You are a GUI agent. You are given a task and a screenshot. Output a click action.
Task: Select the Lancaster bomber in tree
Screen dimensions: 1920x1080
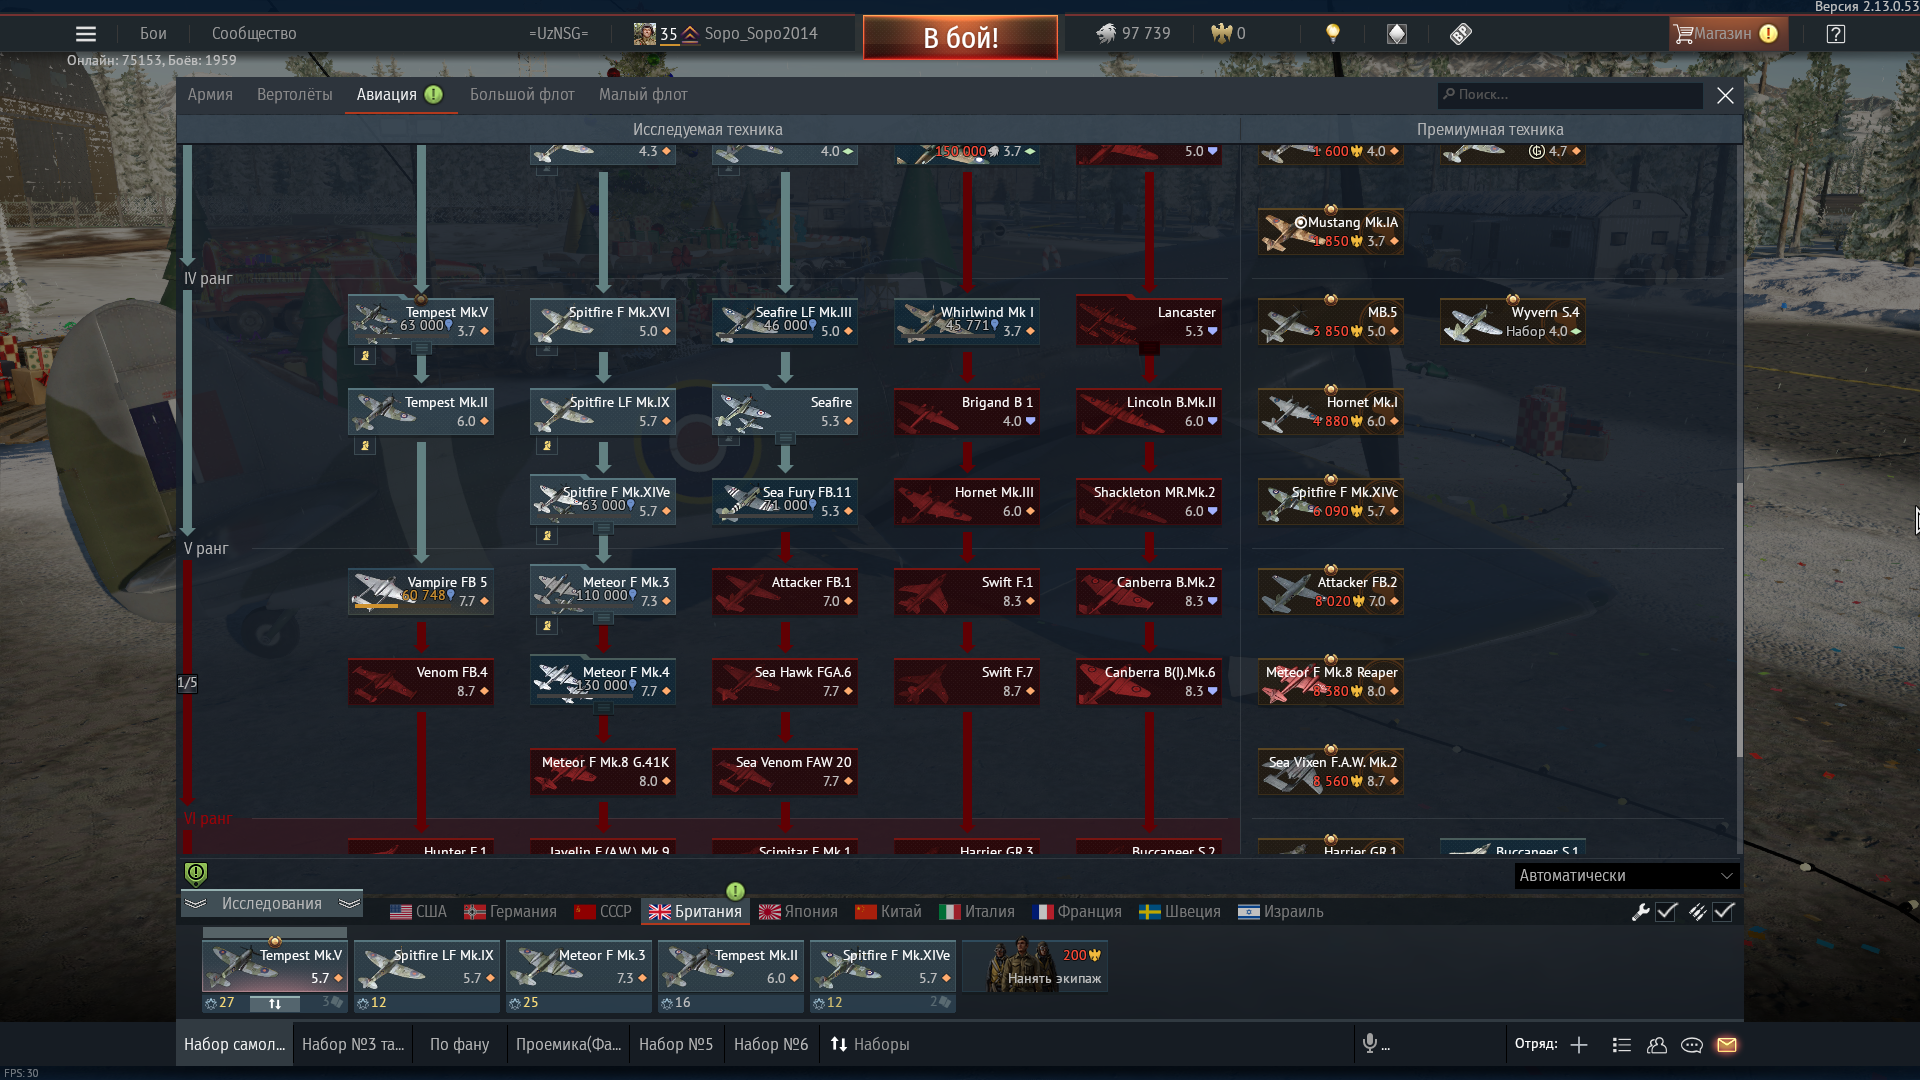(1149, 322)
